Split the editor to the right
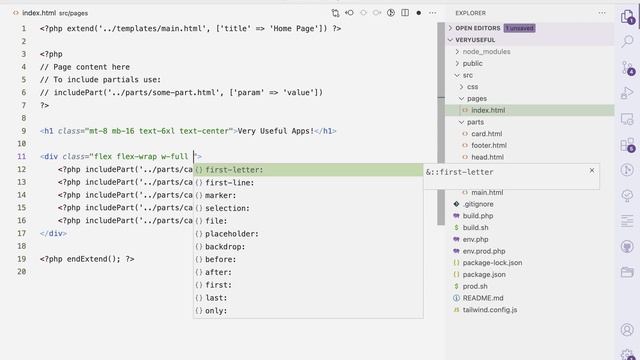 (x=405, y=13)
